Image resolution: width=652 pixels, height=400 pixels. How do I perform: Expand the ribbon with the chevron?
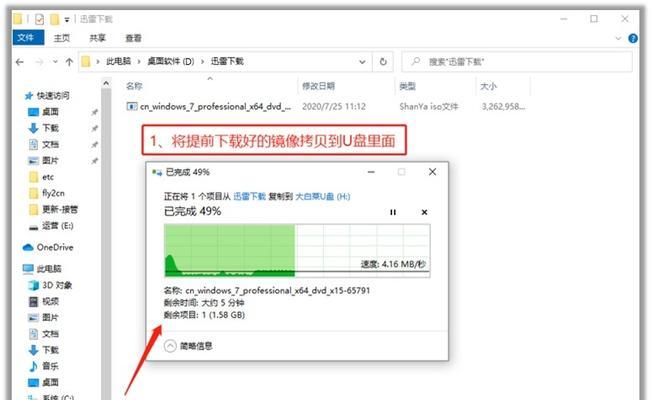point(618,38)
